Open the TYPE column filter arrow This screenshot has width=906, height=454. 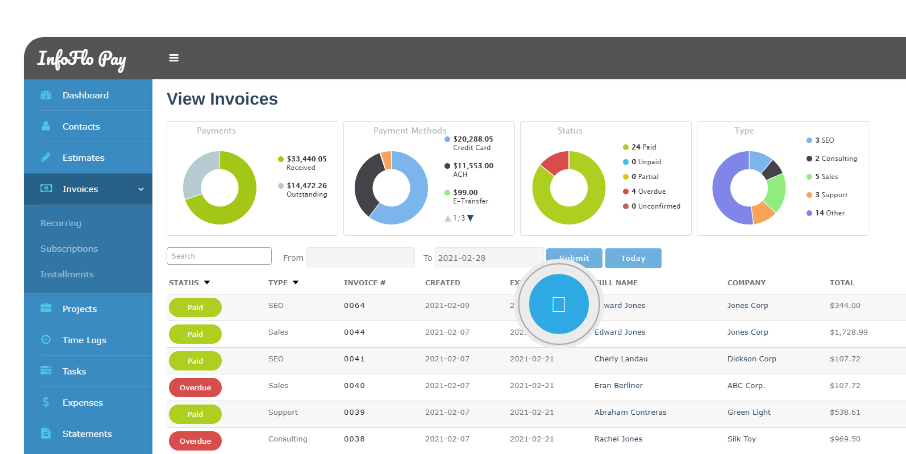tap(296, 283)
